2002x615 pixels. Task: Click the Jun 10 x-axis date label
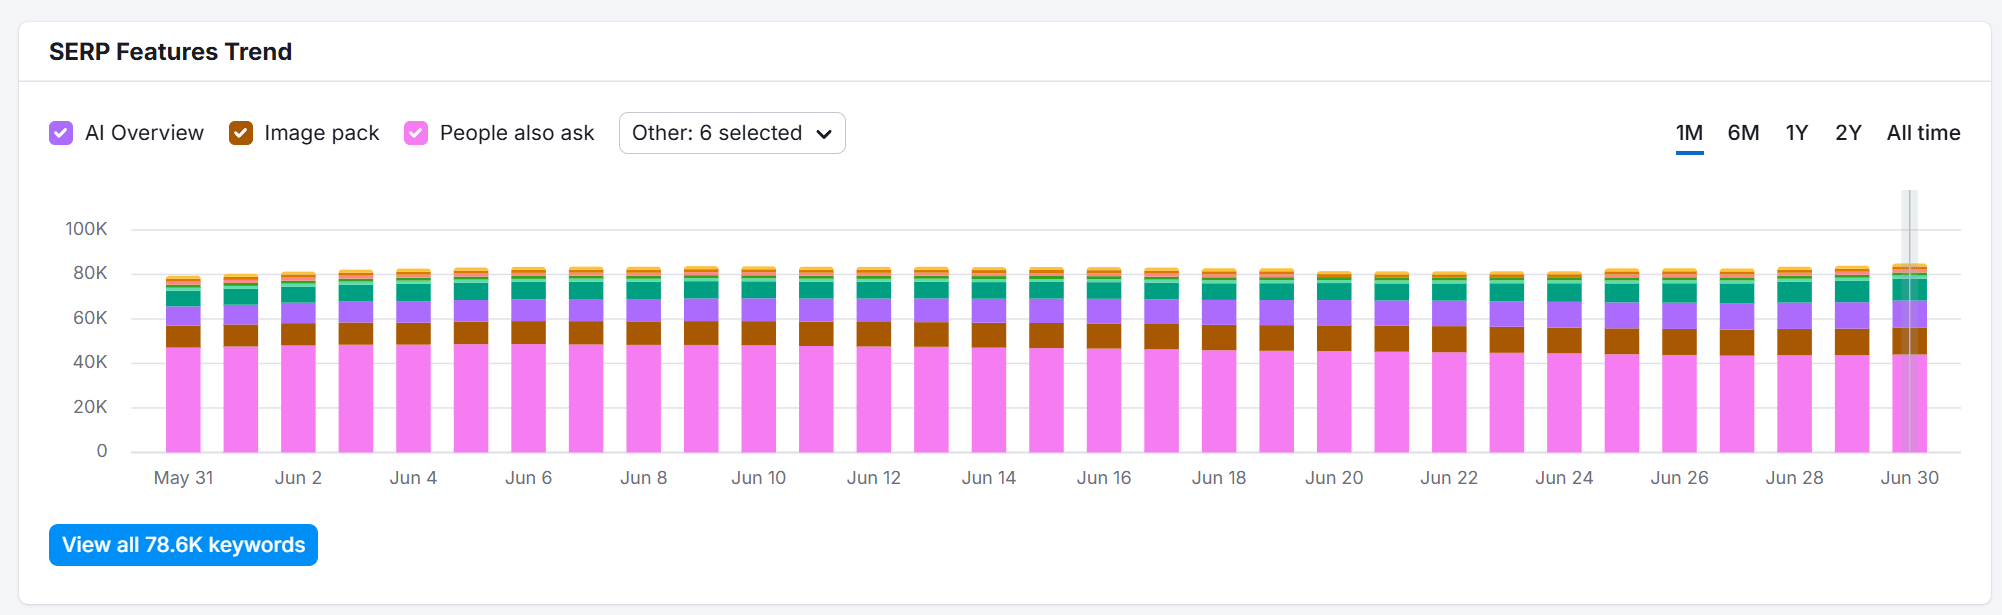(758, 478)
